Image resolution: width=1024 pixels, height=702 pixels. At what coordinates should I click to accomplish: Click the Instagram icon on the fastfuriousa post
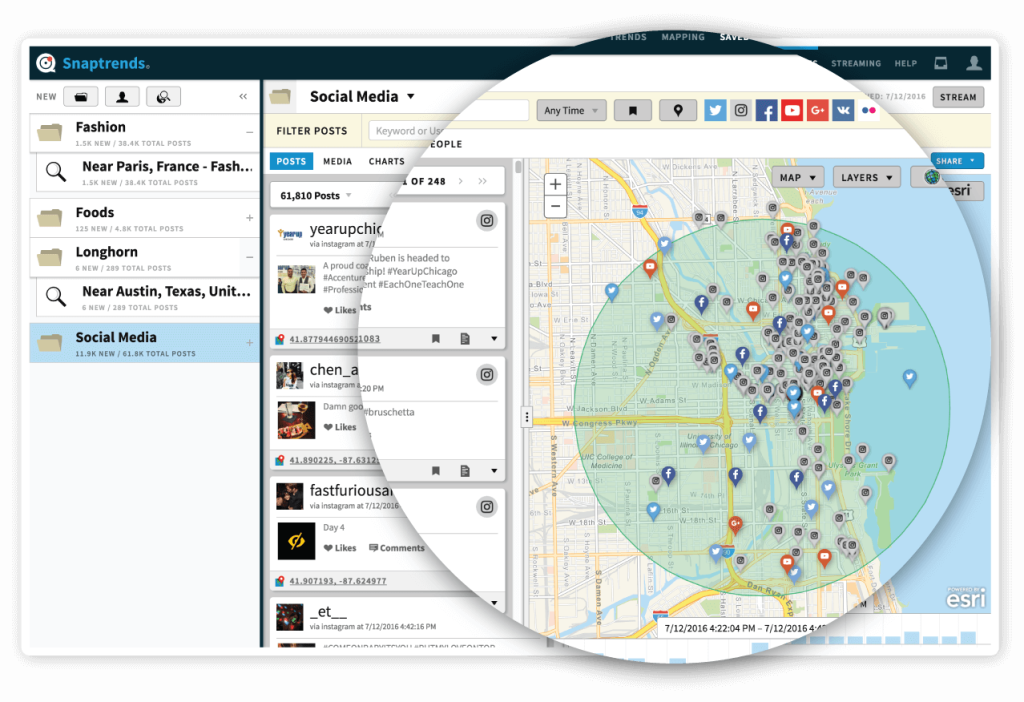tap(487, 507)
